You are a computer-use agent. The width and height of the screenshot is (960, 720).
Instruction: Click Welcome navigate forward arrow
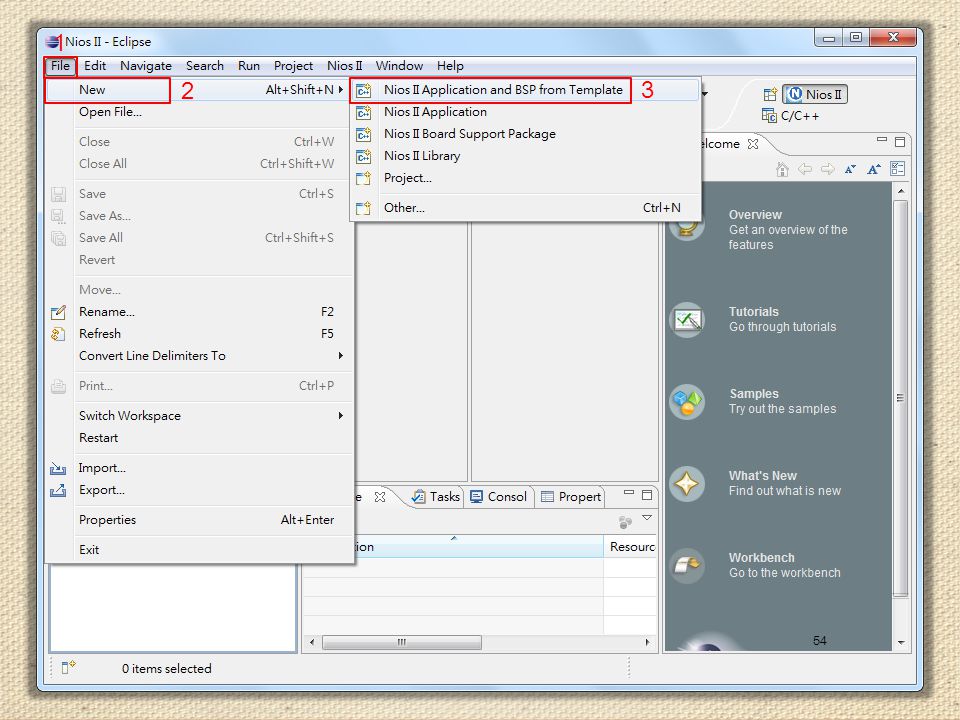pyautogui.click(x=828, y=169)
